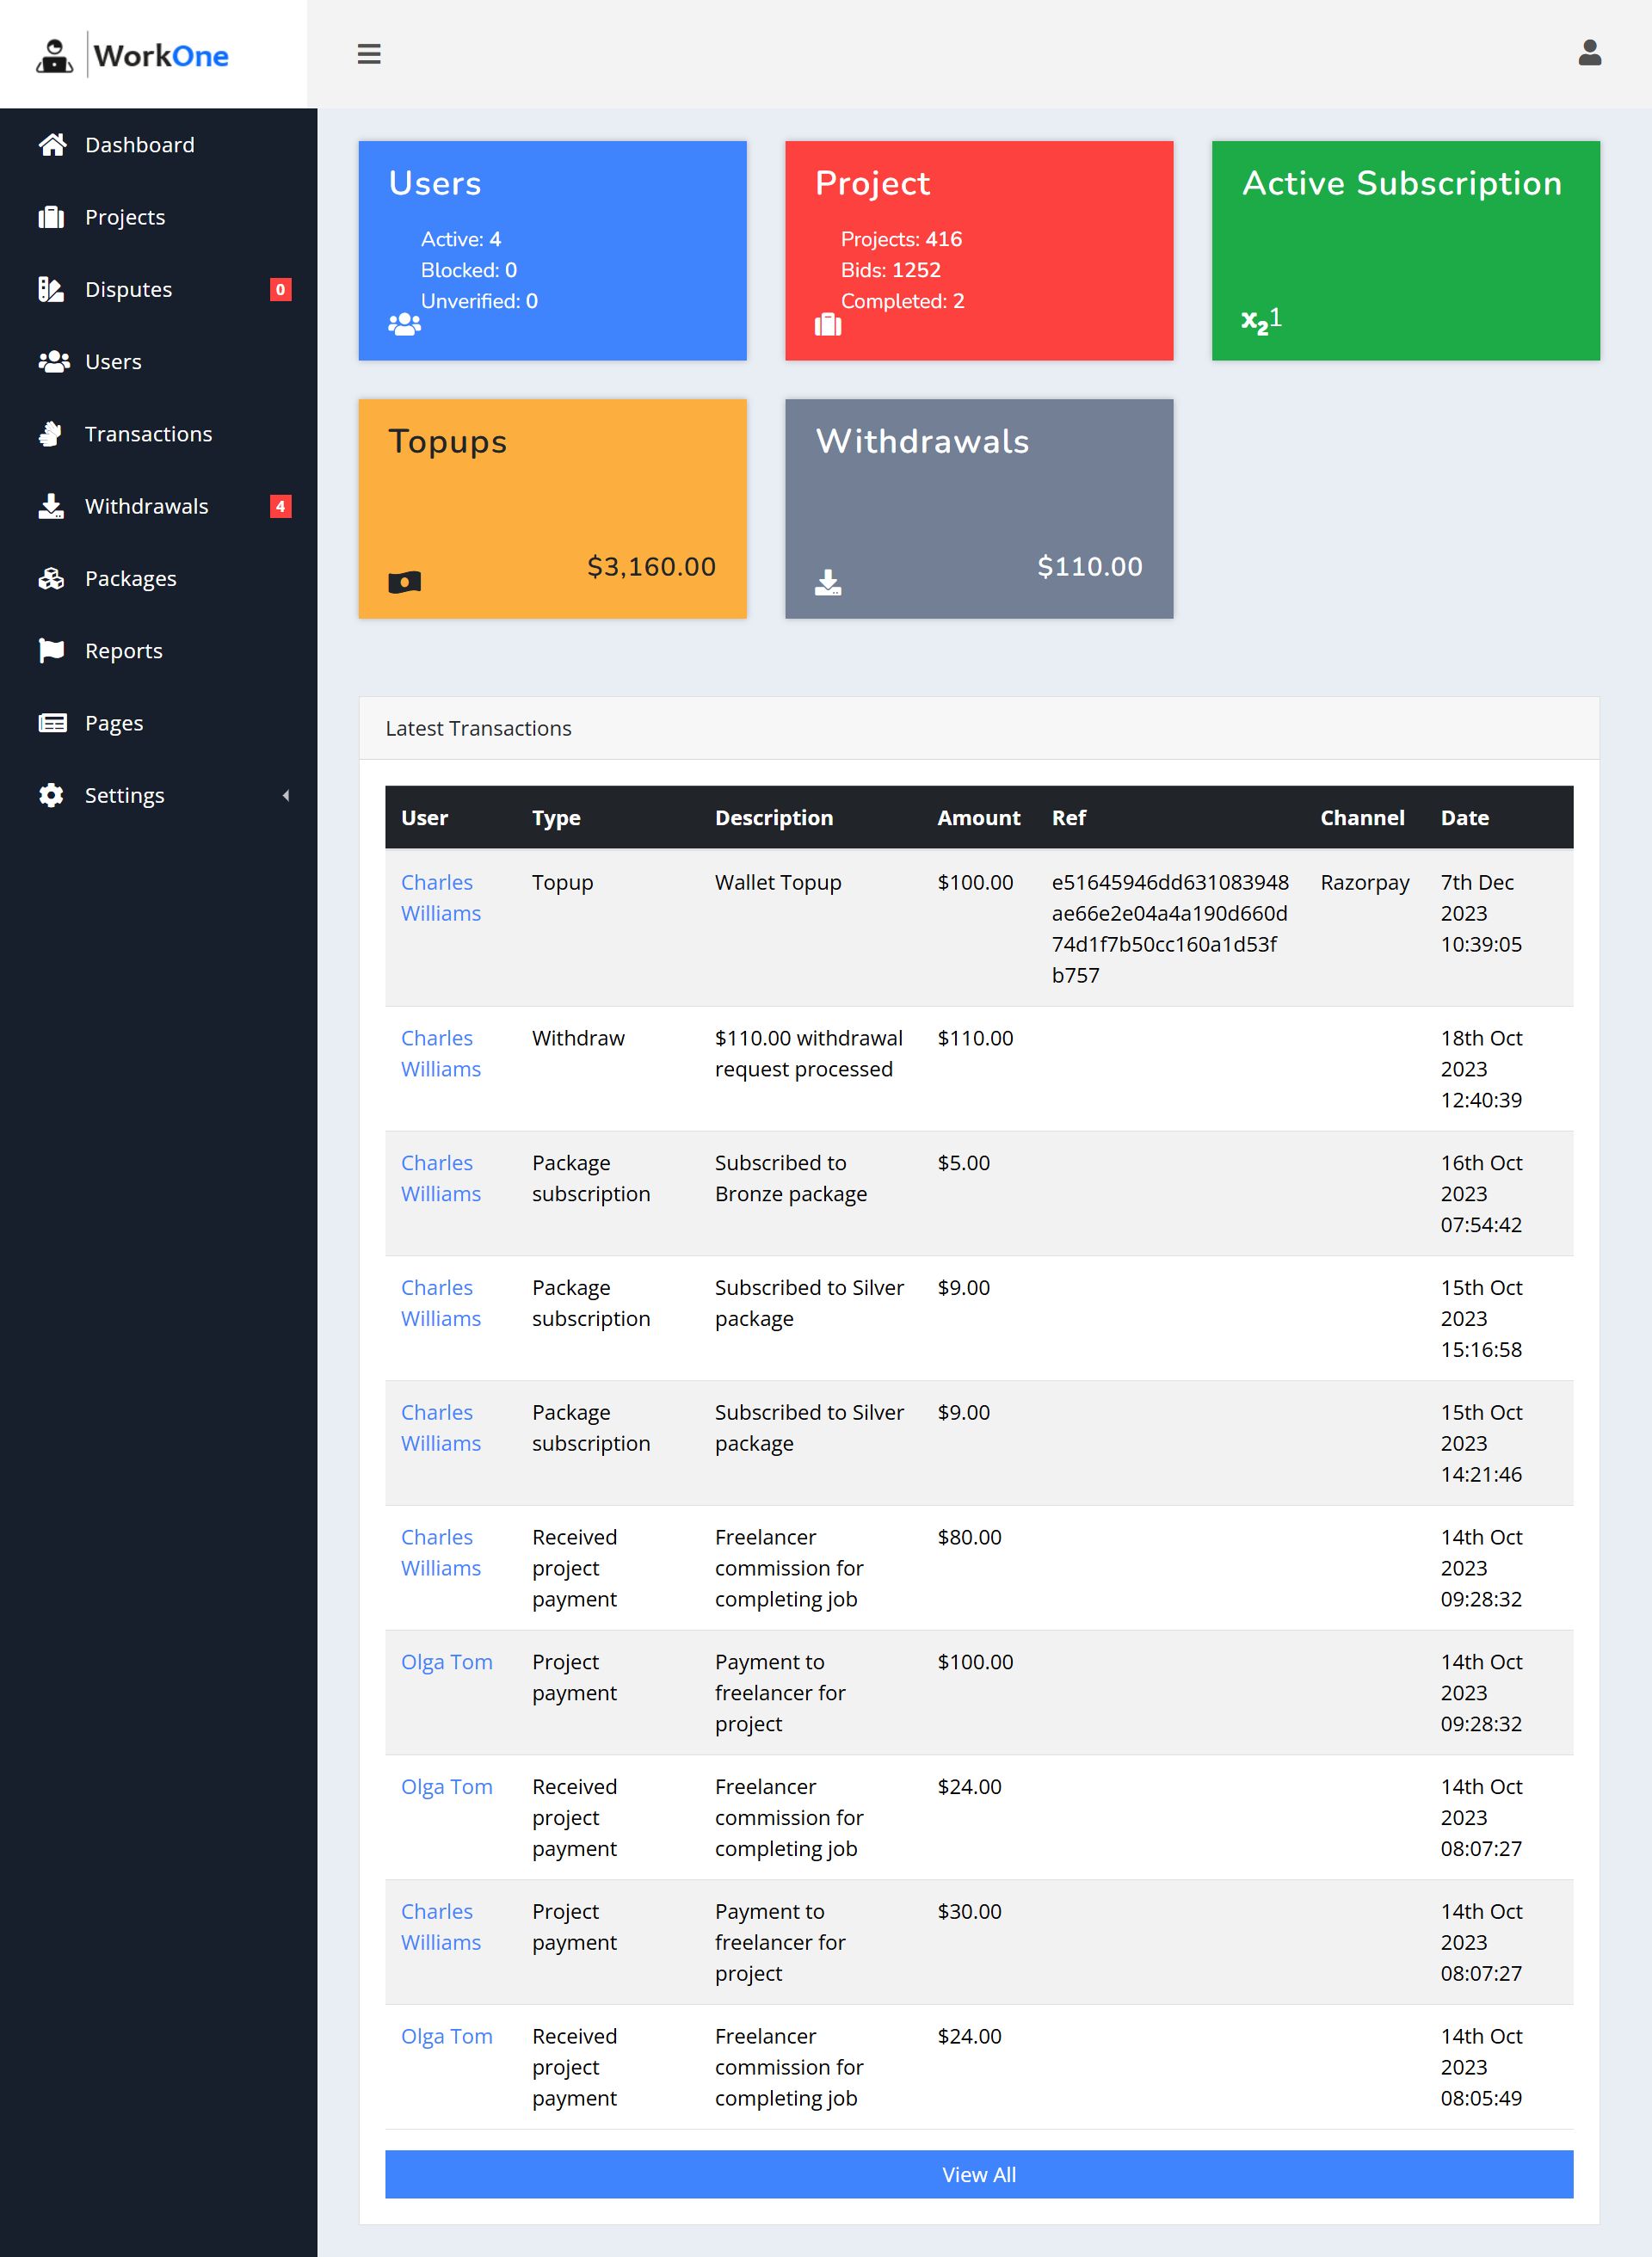
Task: Select the Packages box icon
Action: (52, 578)
